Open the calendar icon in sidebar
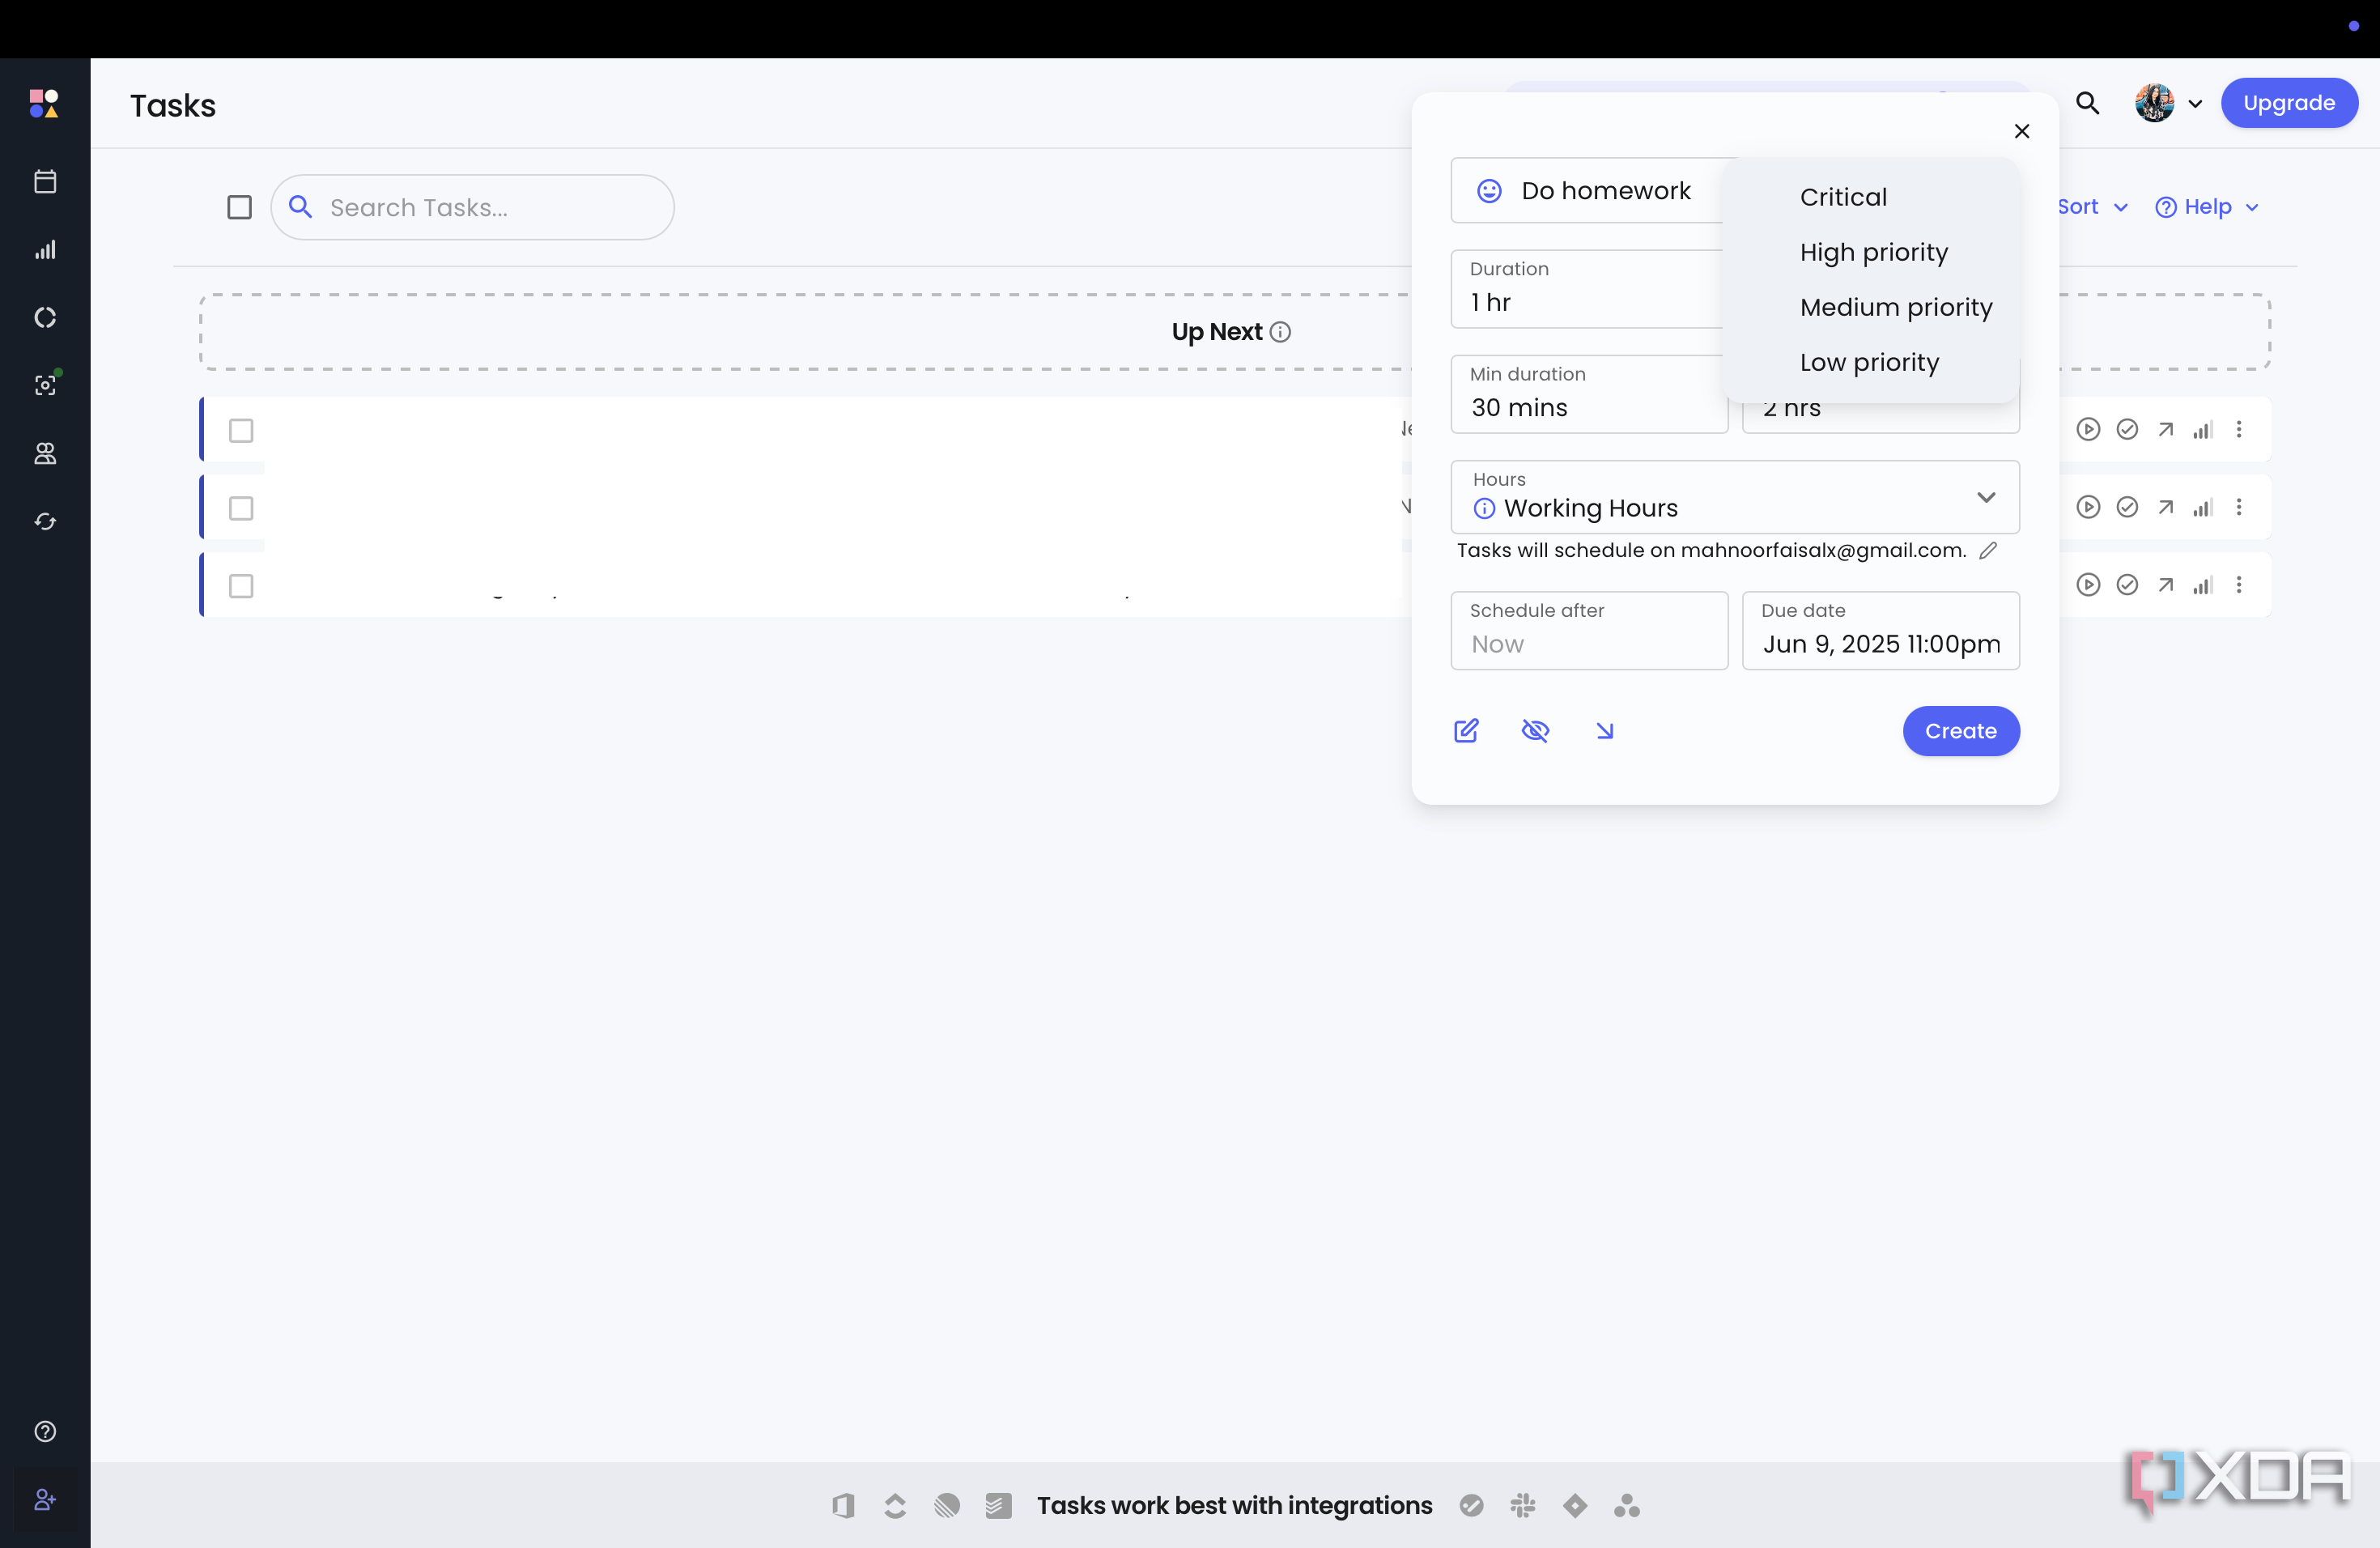The image size is (2380, 1548). 45,182
